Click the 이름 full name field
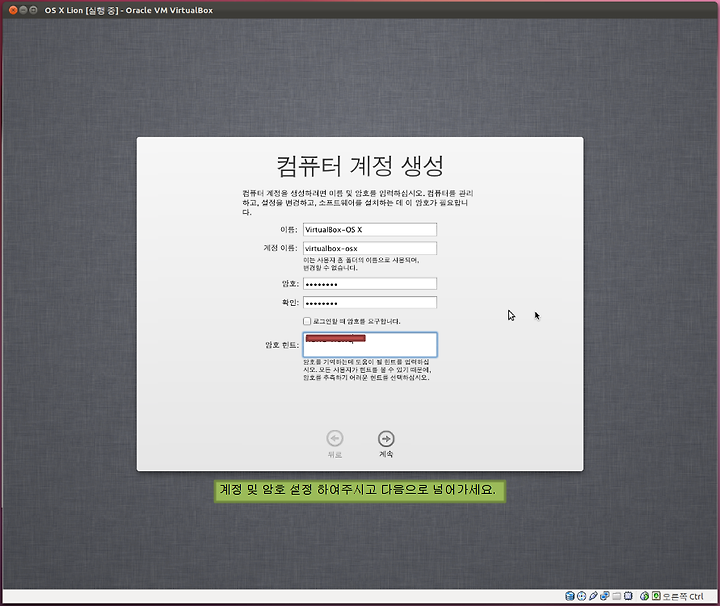720x606 pixels. (x=370, y=230)
